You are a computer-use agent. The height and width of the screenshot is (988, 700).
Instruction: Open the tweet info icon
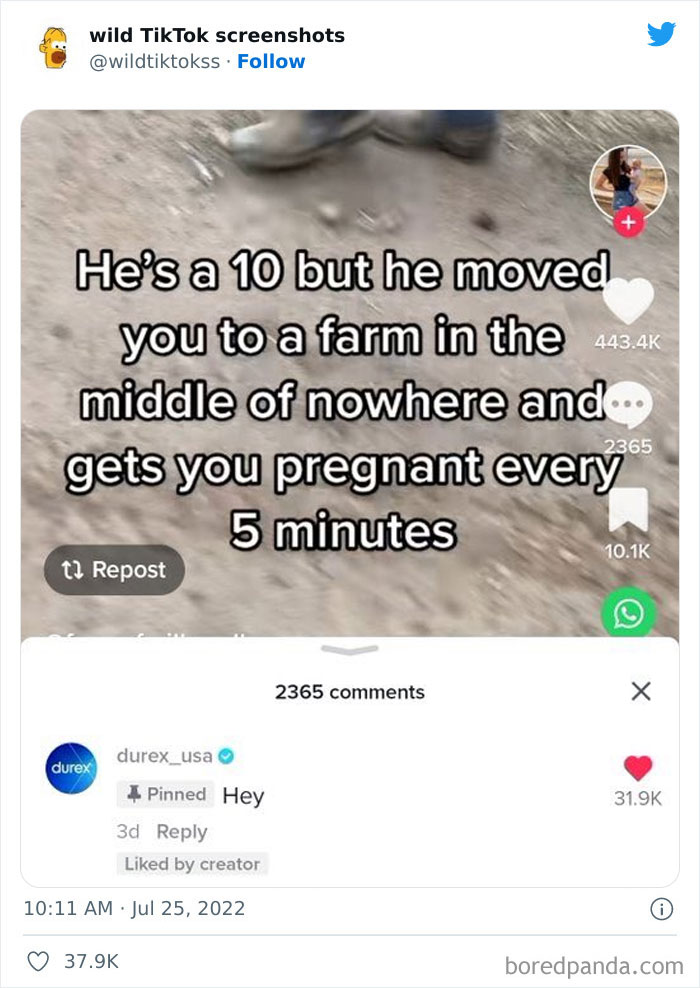coord(662,909)
